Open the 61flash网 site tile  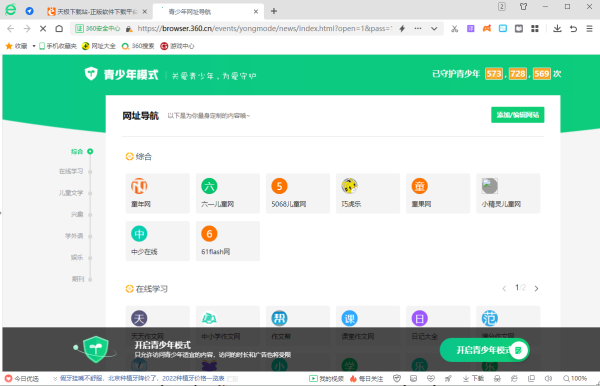point(228,241)
